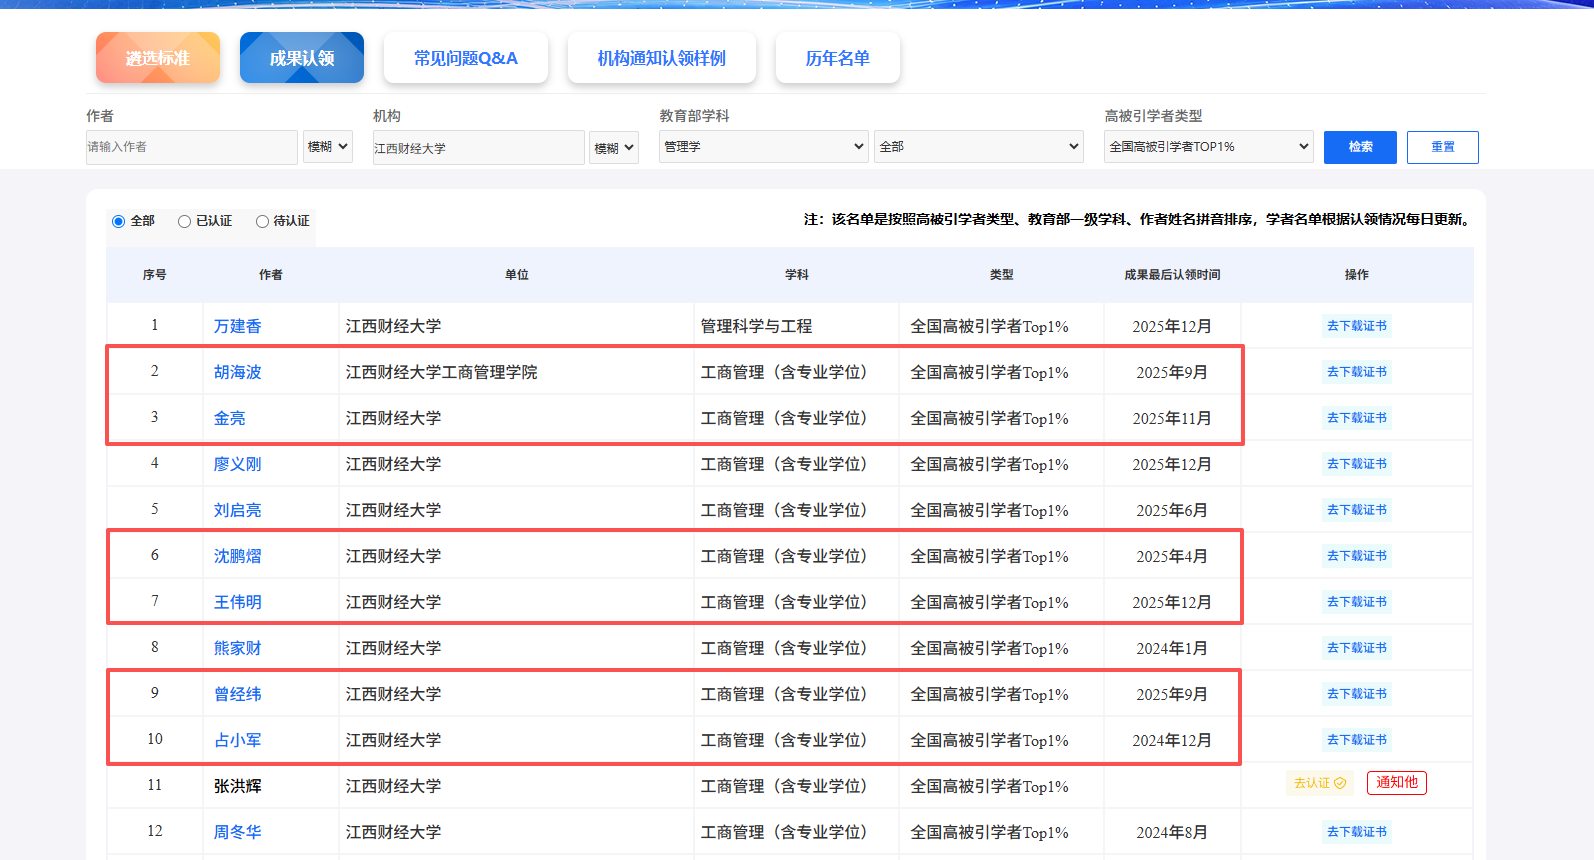Select the 已认证 radio filter
This screenshot has width=1594, height=860.
[x=185, y=221]
